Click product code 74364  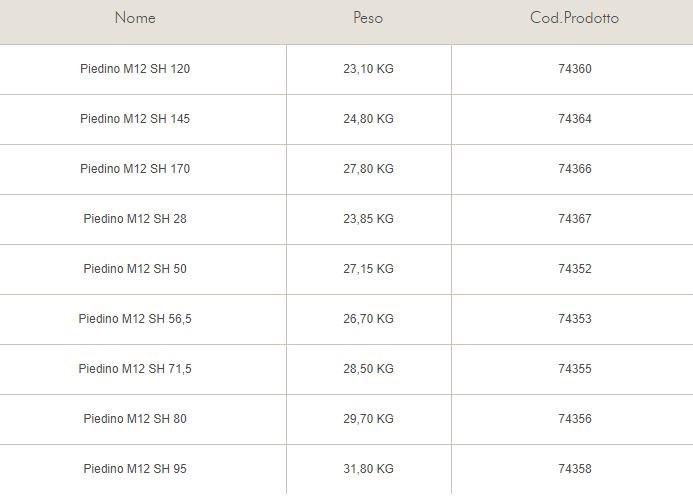point(575,119)
